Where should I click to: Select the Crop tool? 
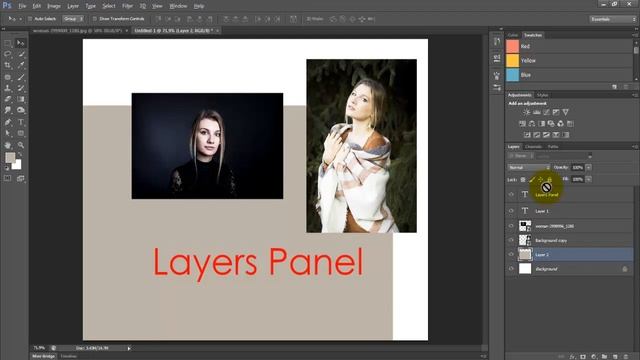pyautogui.click(x=8, y=65)
